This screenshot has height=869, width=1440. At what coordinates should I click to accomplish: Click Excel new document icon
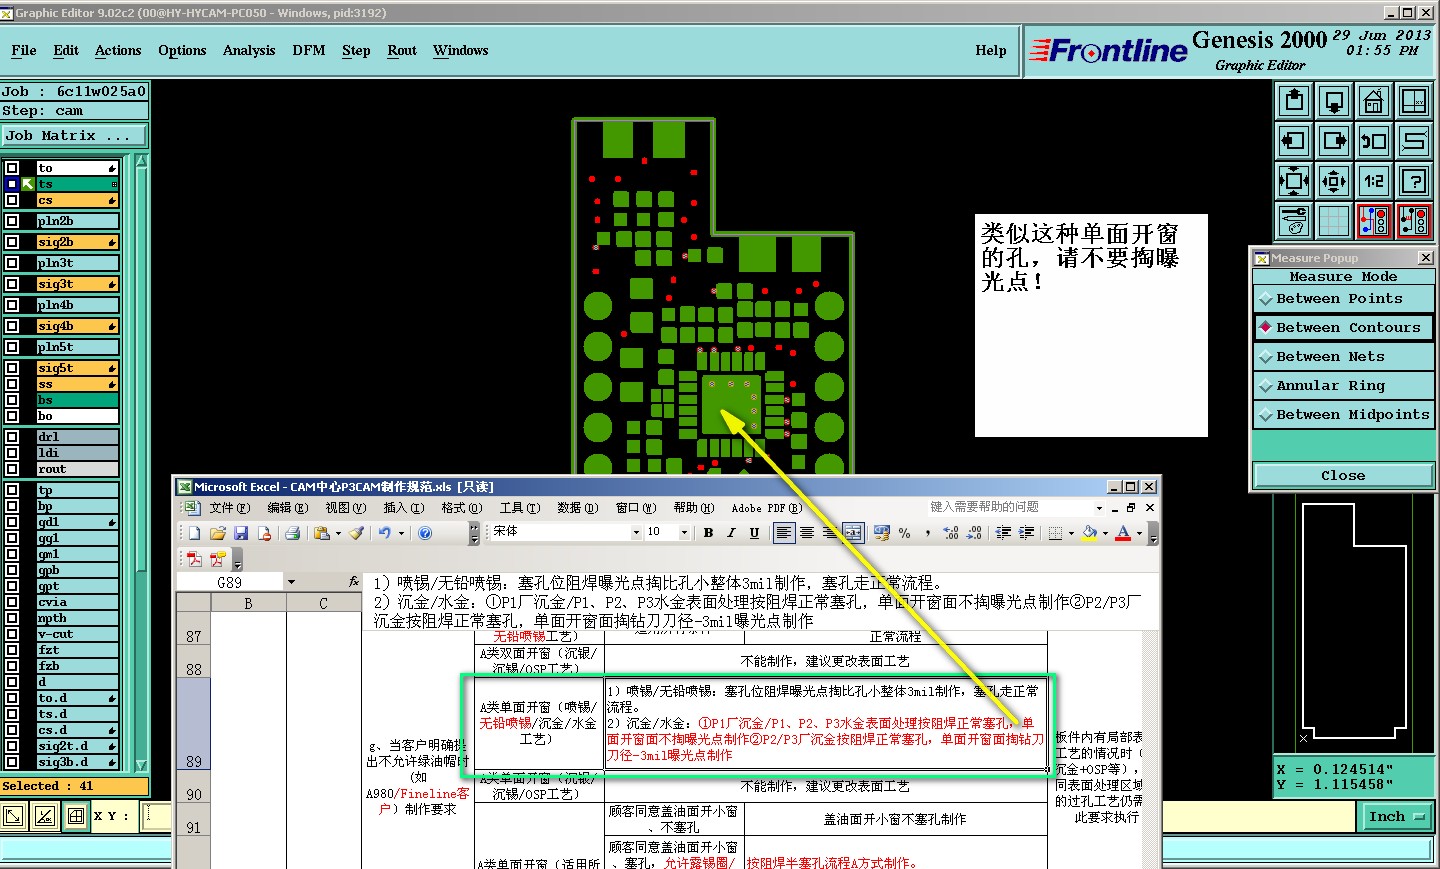click(x=194, y=533)
